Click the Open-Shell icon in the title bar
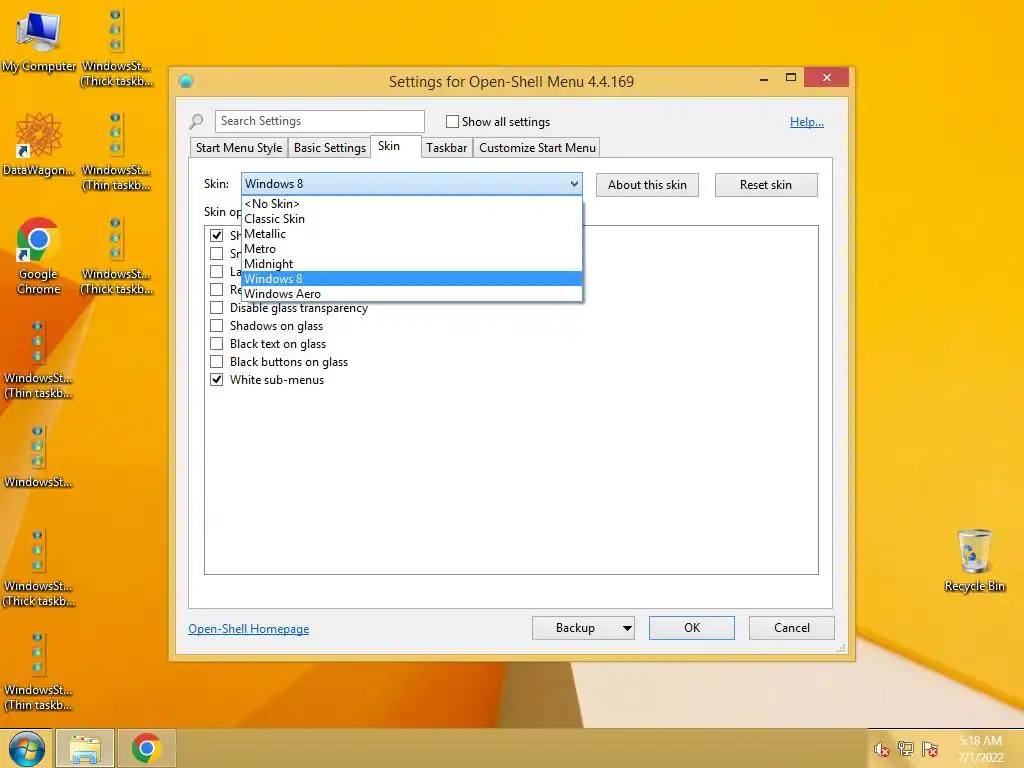 186,81
